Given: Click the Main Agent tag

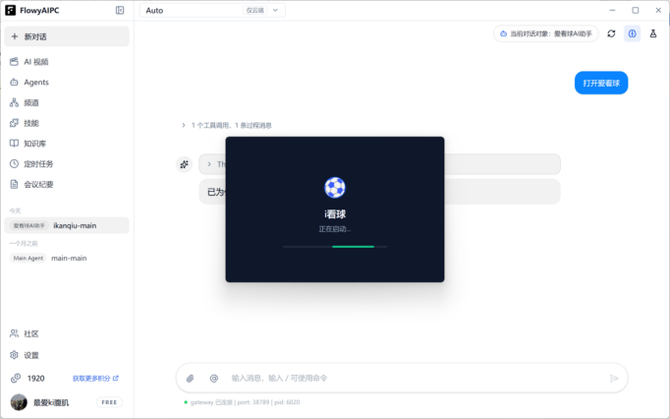Looking at the screenshot, I should tap(28, 258).
